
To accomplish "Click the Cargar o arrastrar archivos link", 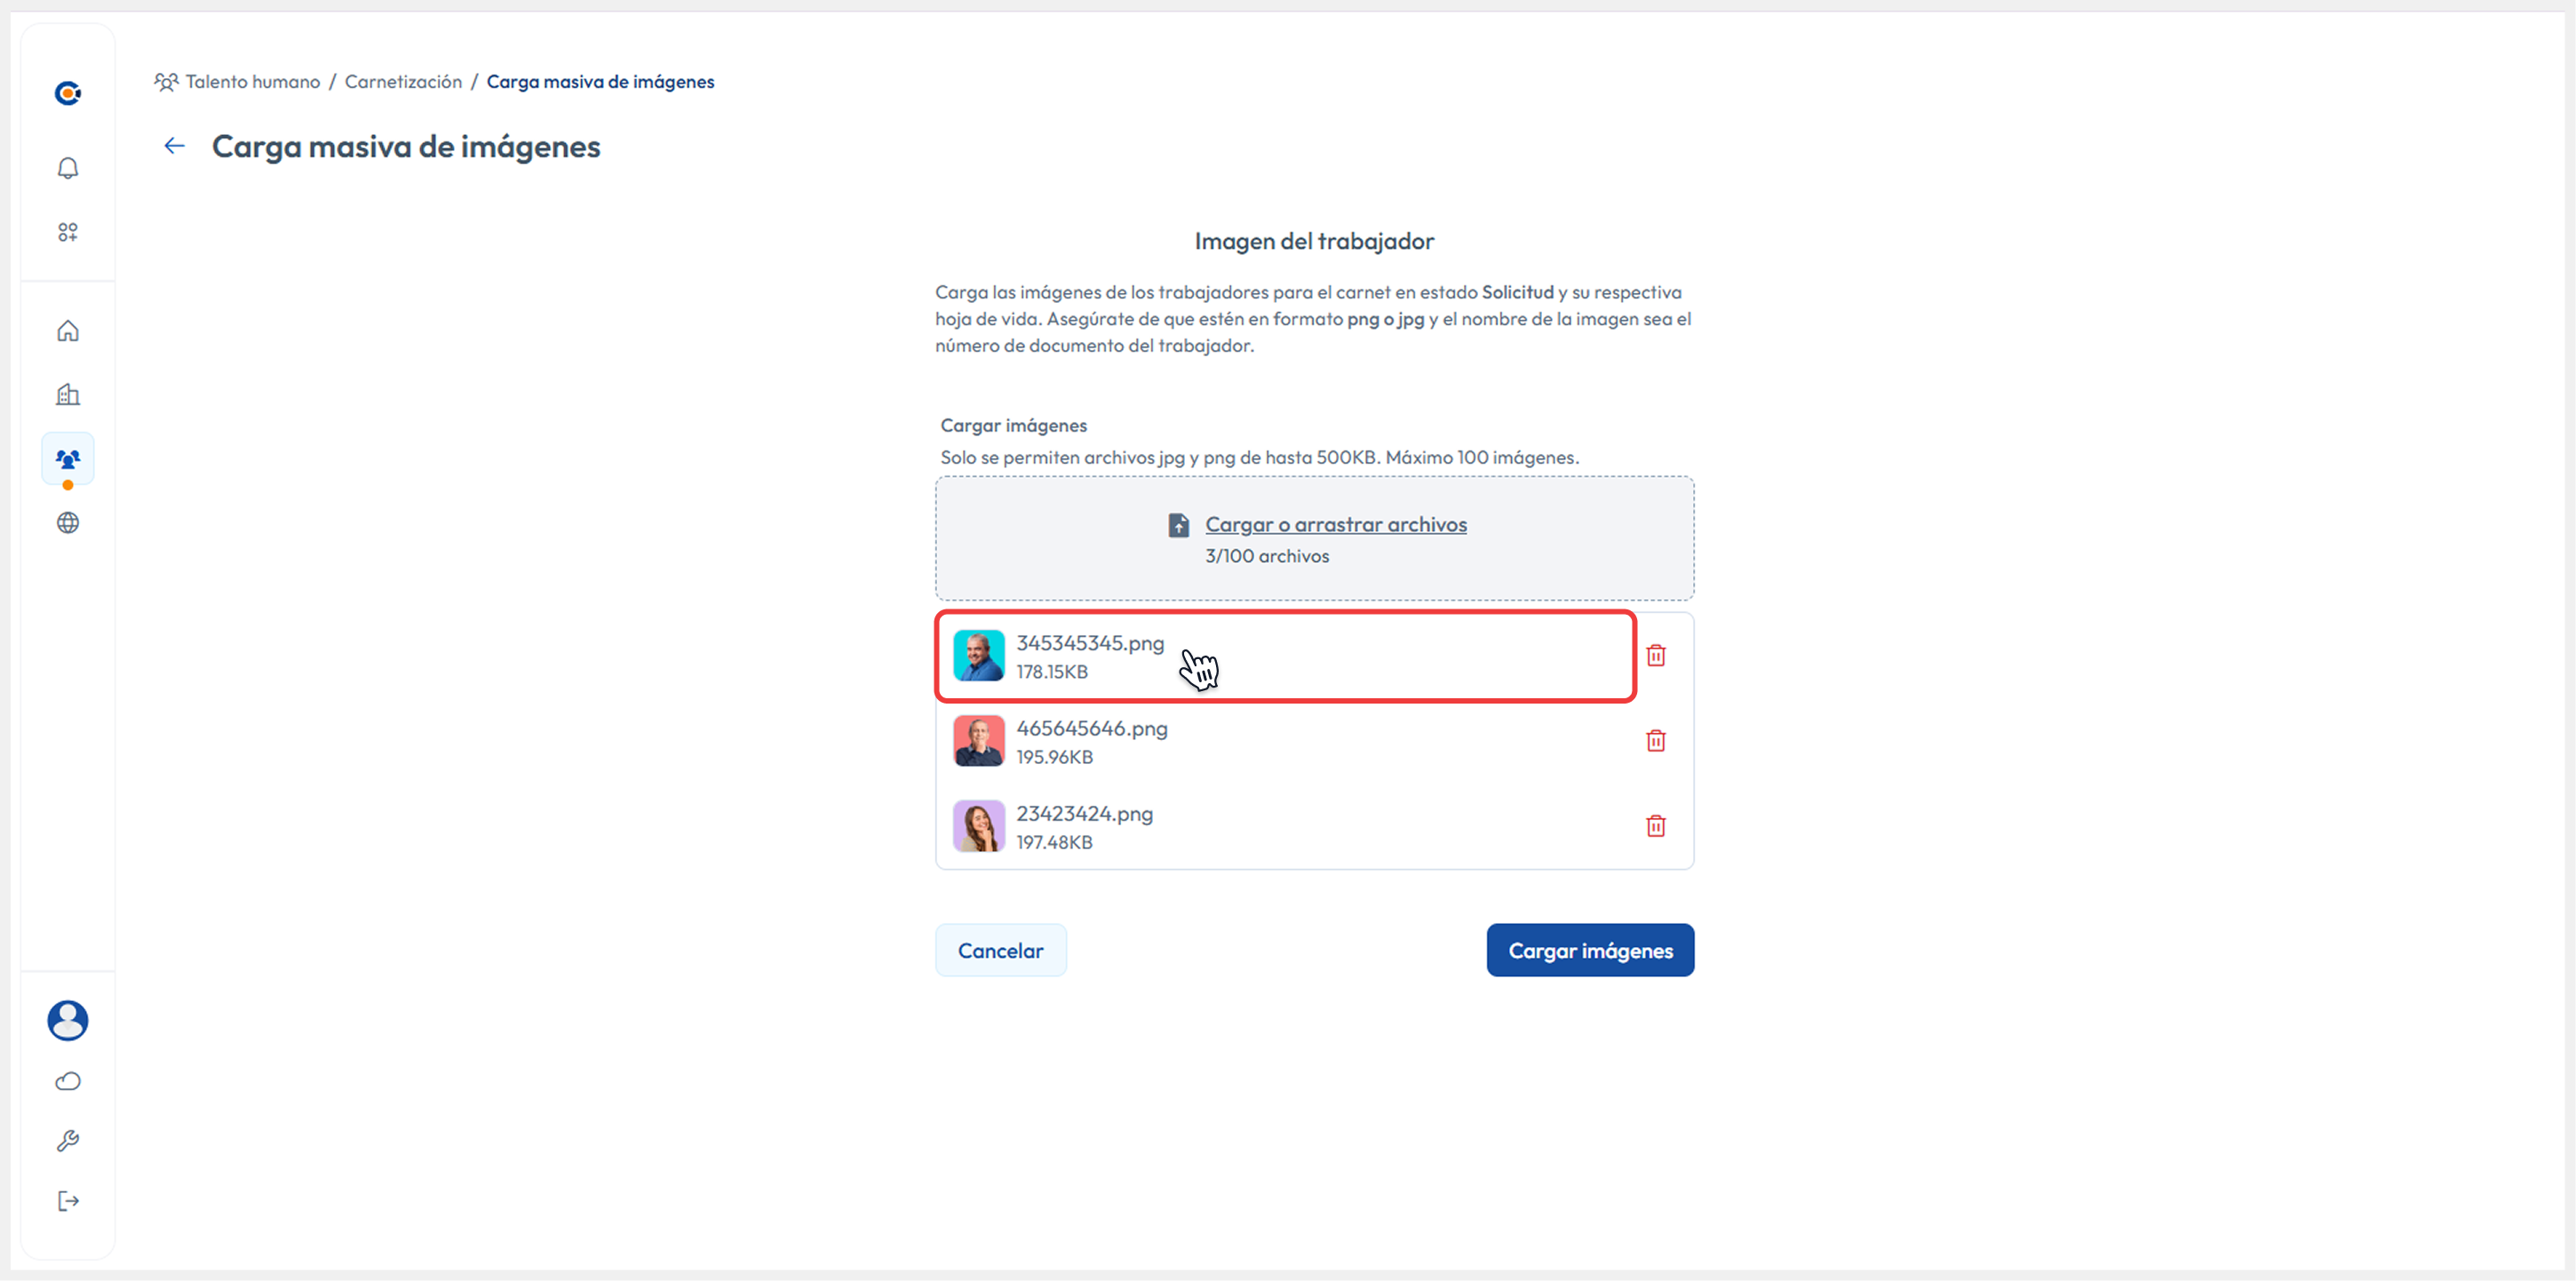I will pos(1335,525).
